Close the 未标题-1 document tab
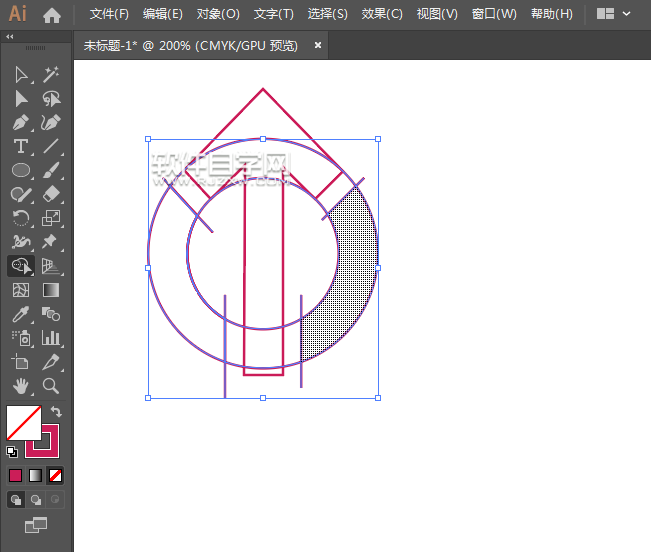651x552 pixels. point(318,45)
